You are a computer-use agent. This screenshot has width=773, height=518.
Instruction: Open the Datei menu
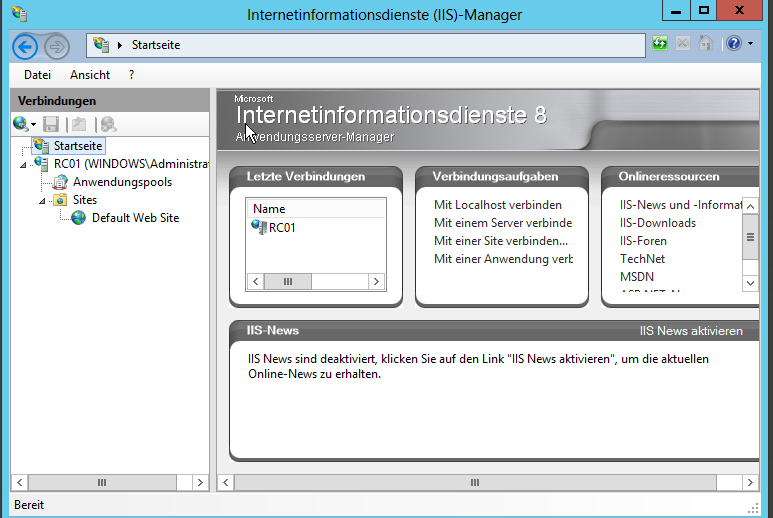click(37, 75)
